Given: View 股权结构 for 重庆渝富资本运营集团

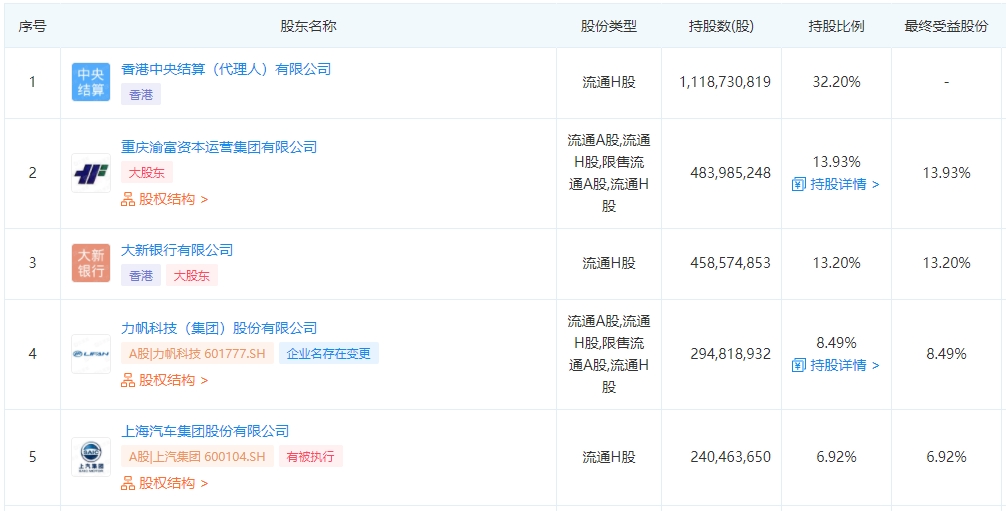Looking at the screenshot, I should [164, 199].
